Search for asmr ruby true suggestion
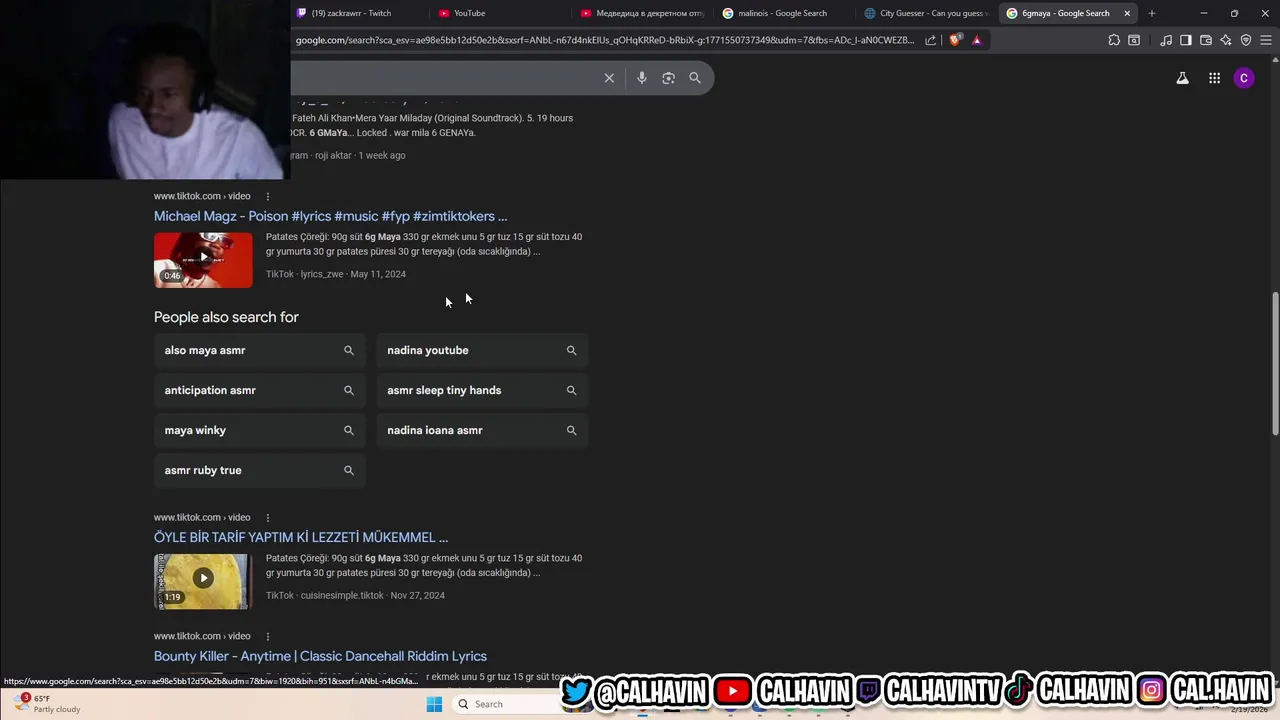Viewport: 1280px width, 720px height. pos(260,470)
